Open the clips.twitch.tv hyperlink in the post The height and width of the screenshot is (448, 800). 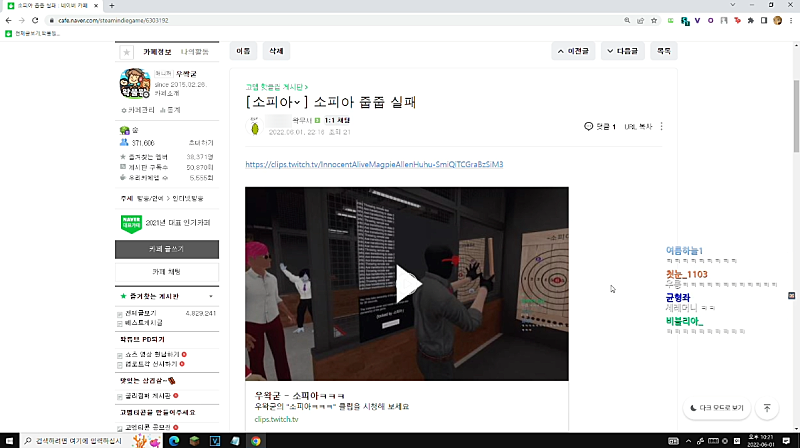click(x=374, y=164)
